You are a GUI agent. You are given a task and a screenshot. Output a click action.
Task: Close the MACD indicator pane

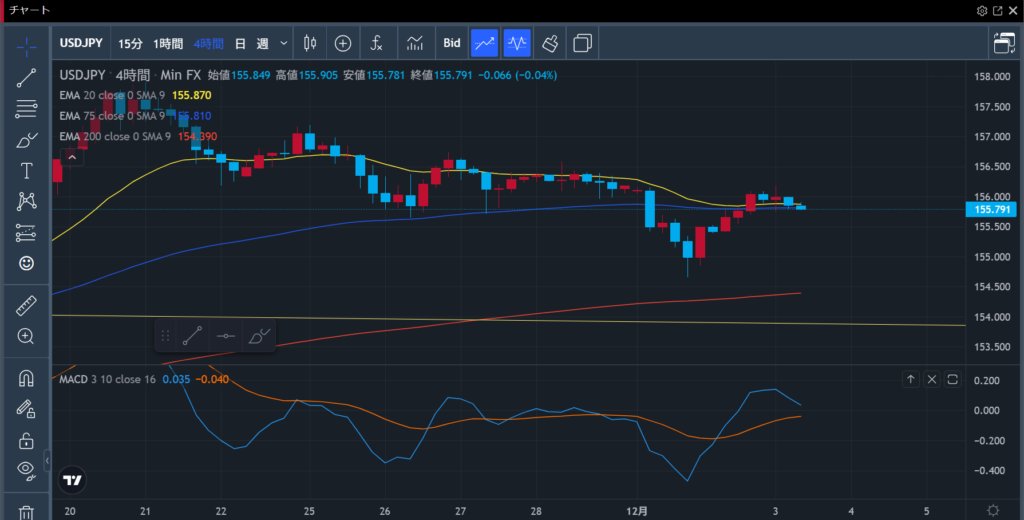click(x=932, y=380)
